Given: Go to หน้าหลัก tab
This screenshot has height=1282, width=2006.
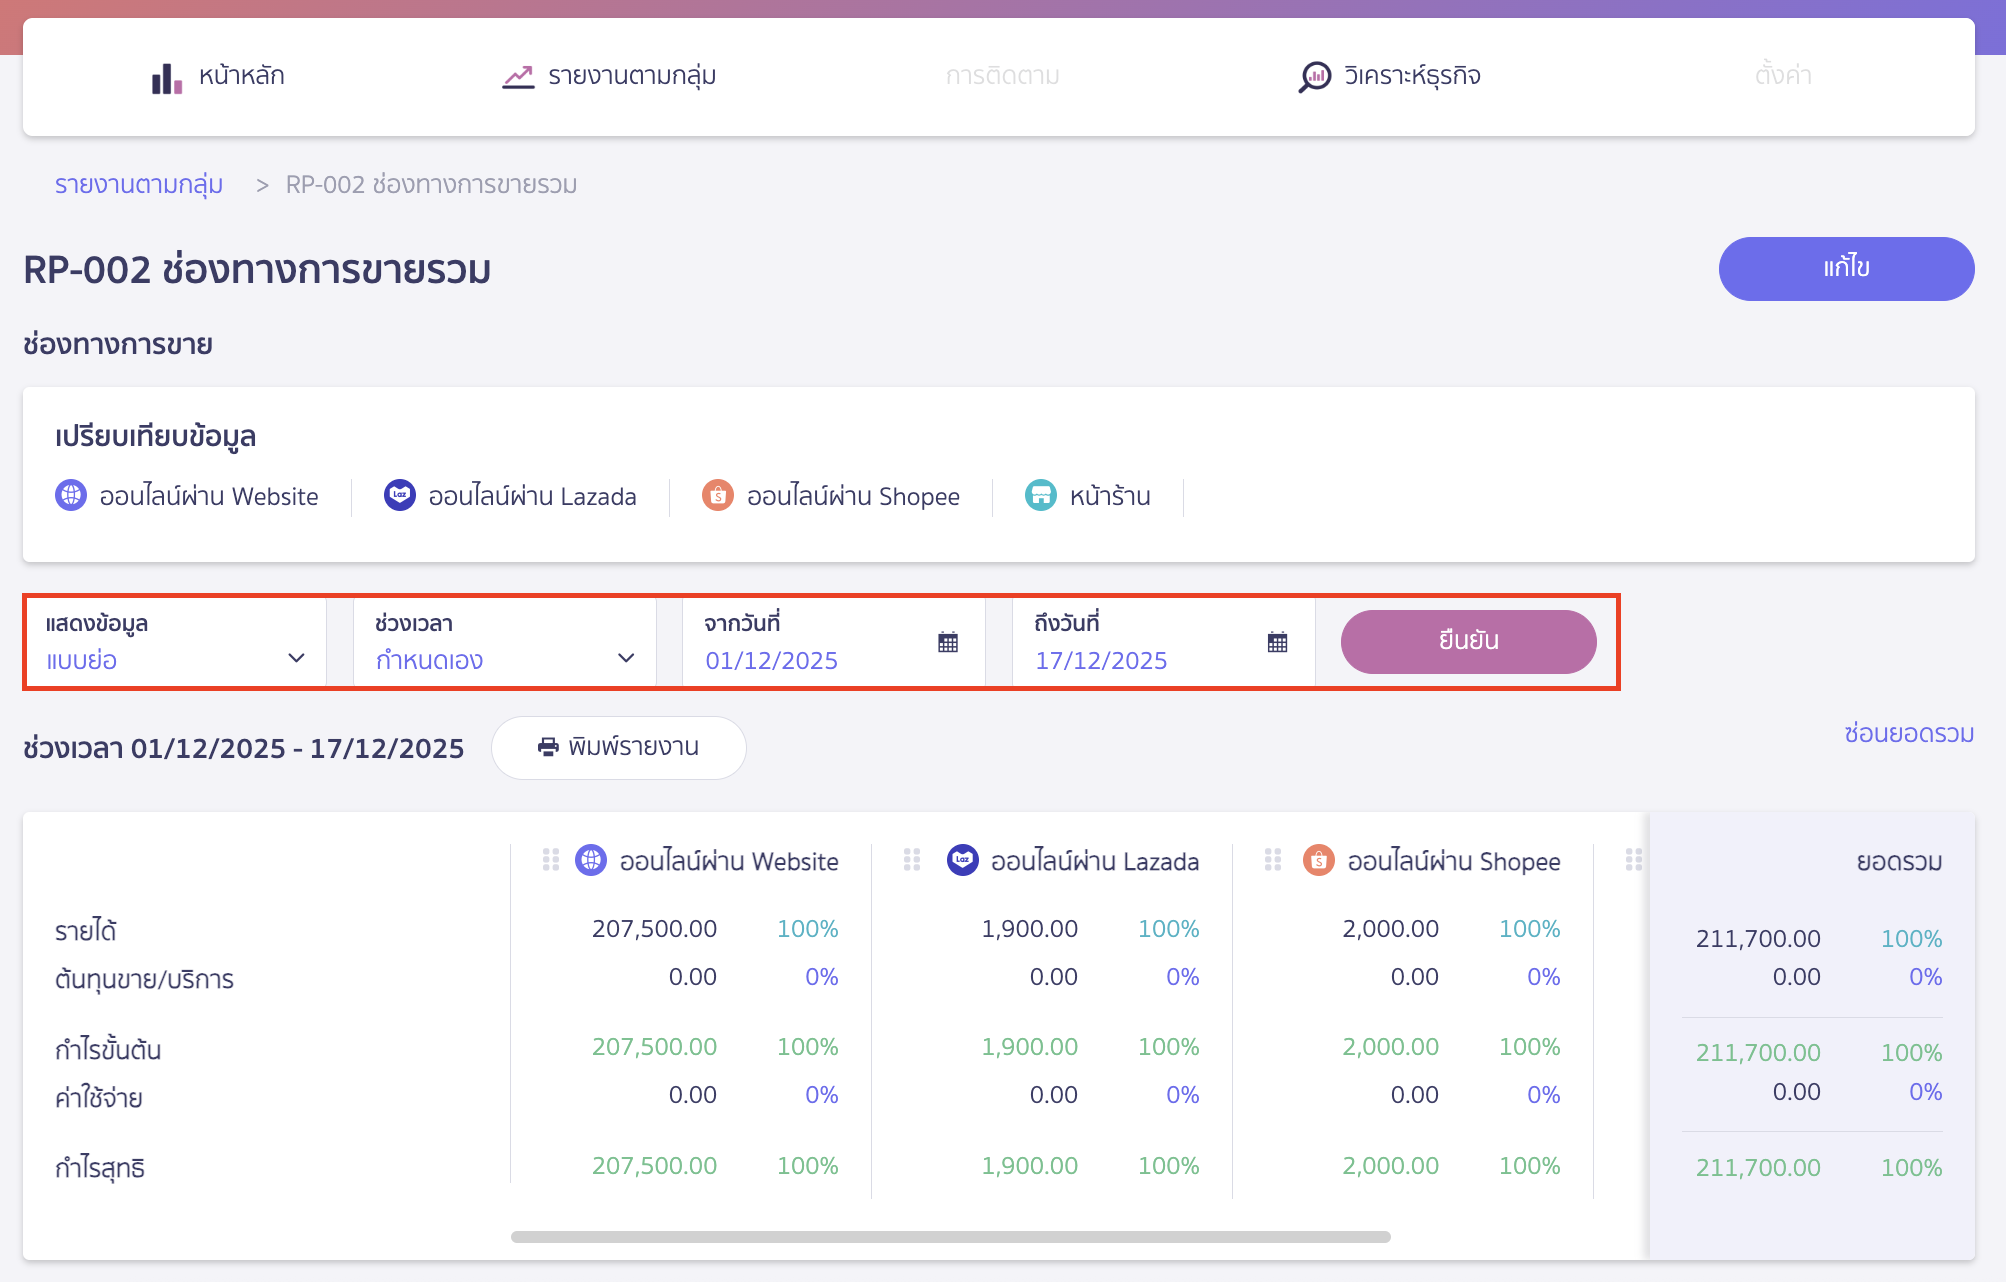Looking at the screenshot, I should pos(241,76).
